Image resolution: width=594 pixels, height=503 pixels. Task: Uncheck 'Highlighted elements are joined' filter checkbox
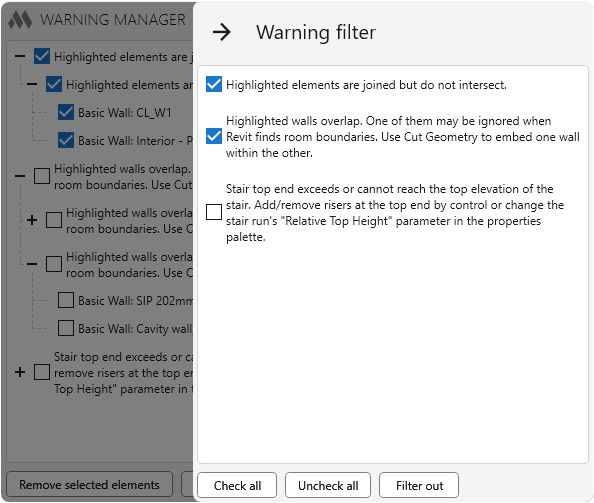click(214, 84)
